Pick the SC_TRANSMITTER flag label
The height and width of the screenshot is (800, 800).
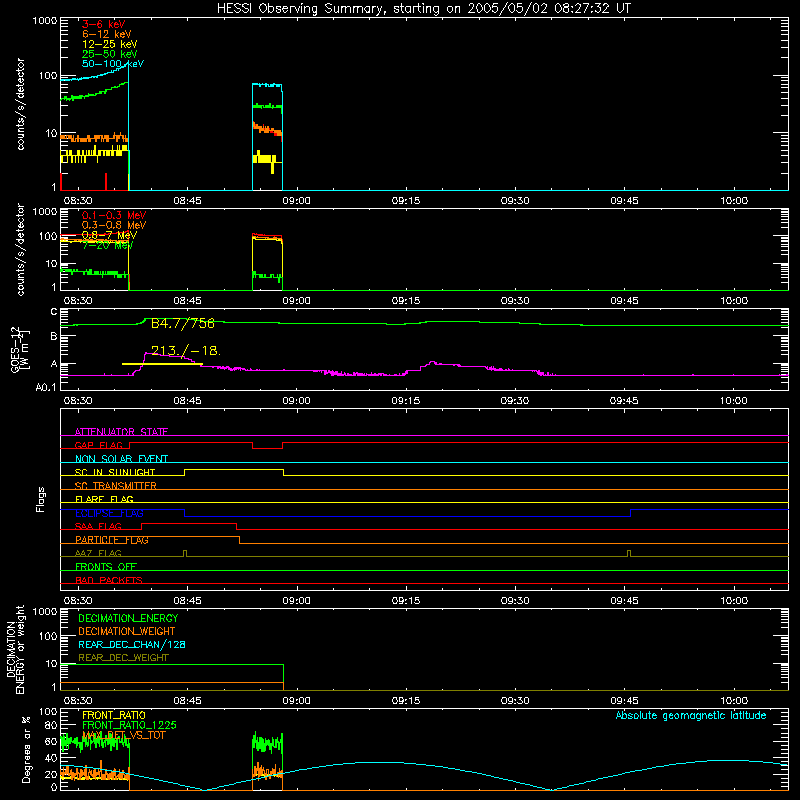tap(116, 486)
